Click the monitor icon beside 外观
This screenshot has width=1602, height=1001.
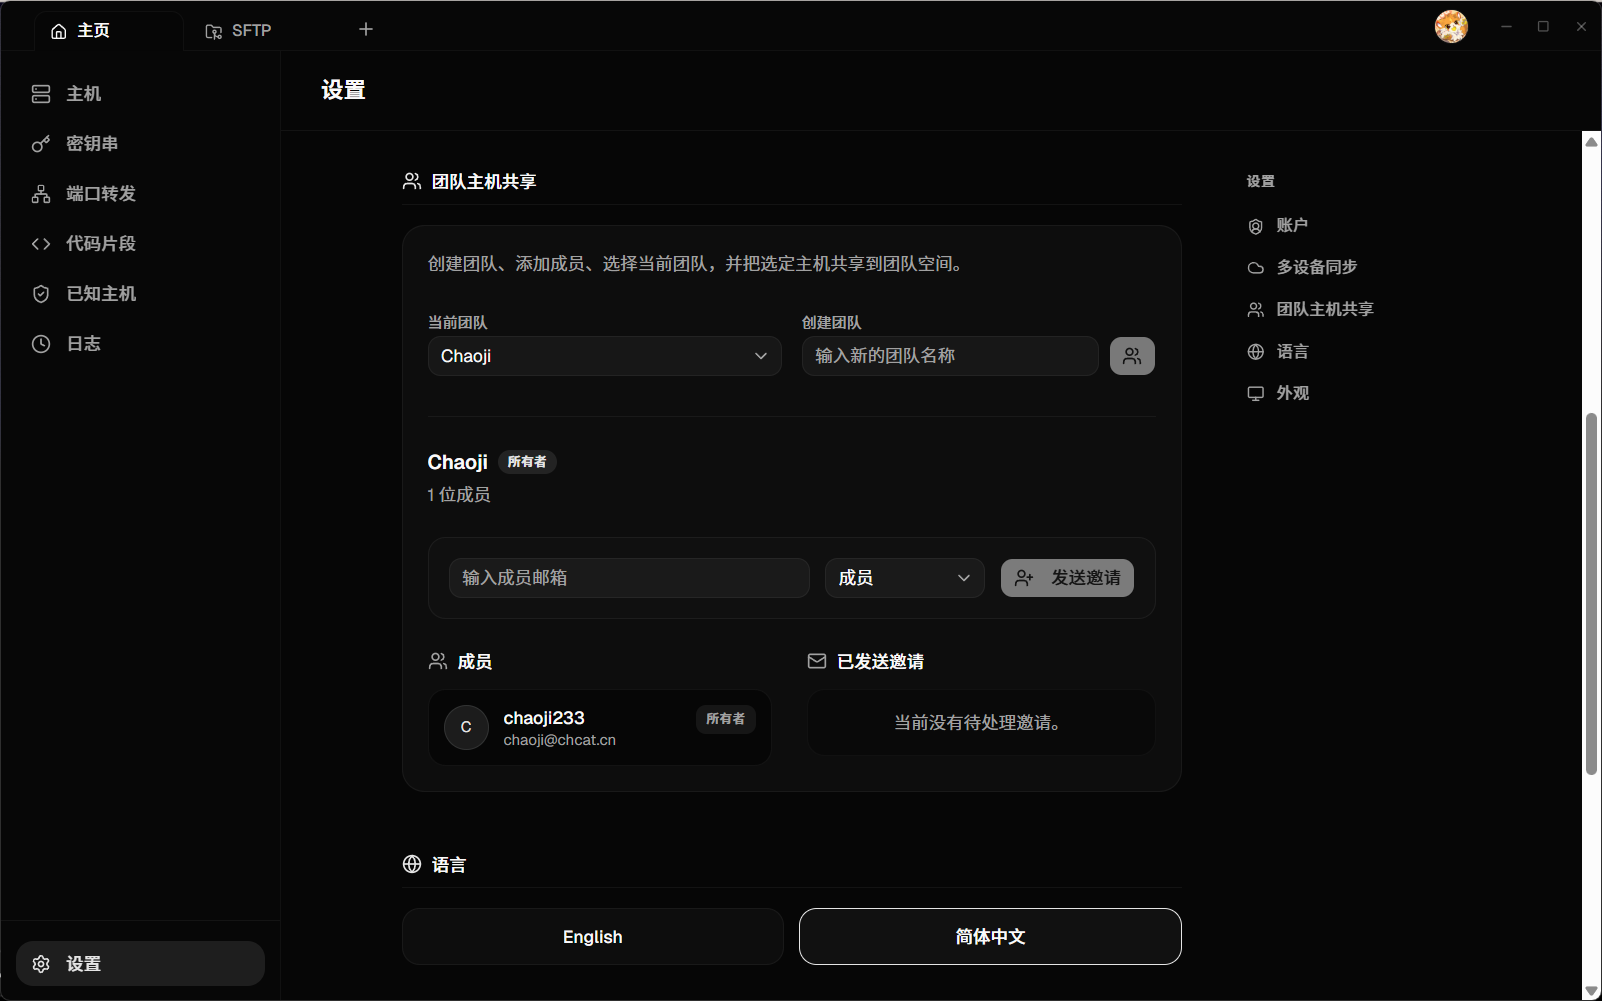1256,394
